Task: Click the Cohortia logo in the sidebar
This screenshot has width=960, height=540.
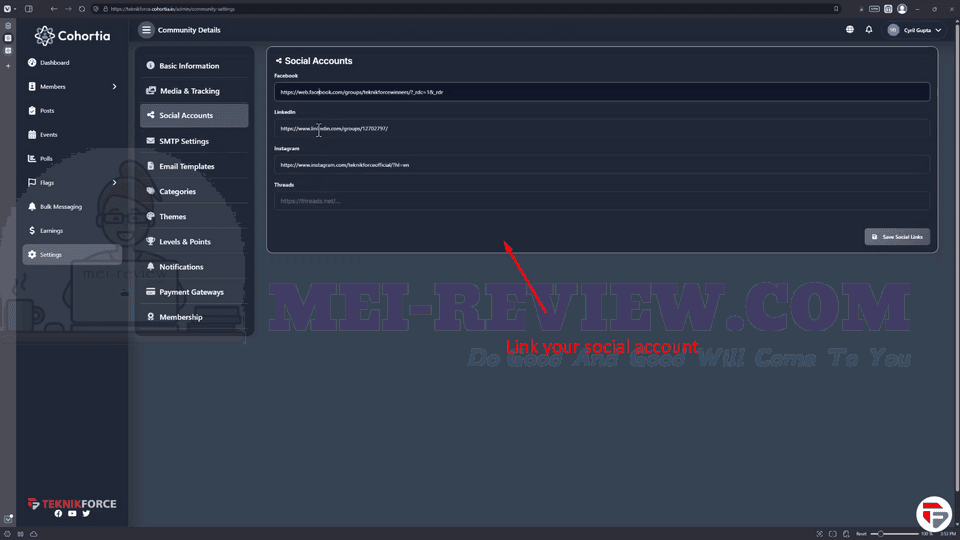Action: click(x=72, y=36)
